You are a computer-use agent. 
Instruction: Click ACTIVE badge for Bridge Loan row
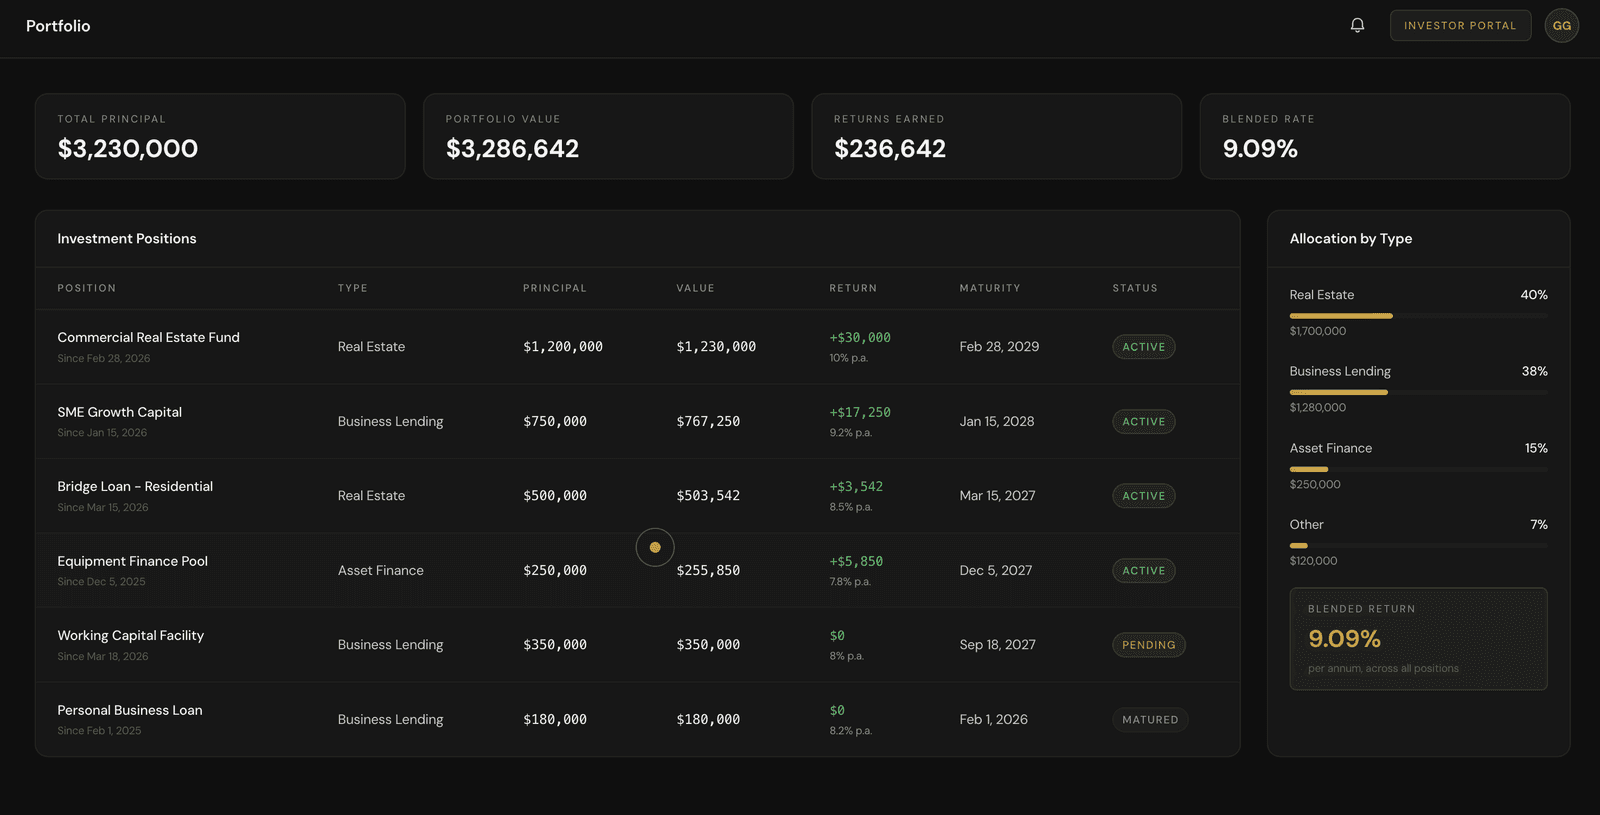click(1144, 496)
